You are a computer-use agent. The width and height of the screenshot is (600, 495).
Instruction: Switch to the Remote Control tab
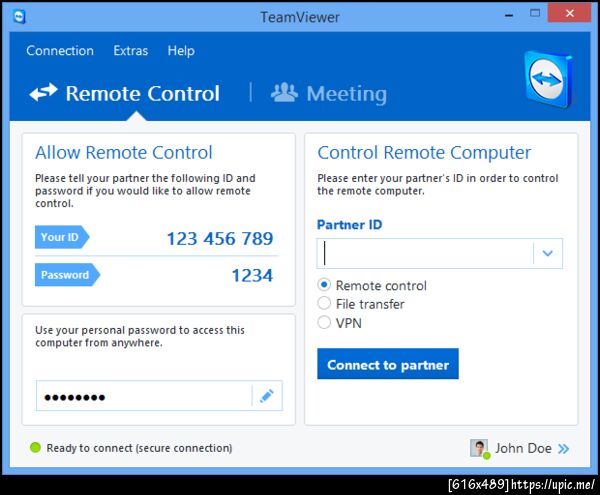[x=124, y=93]
